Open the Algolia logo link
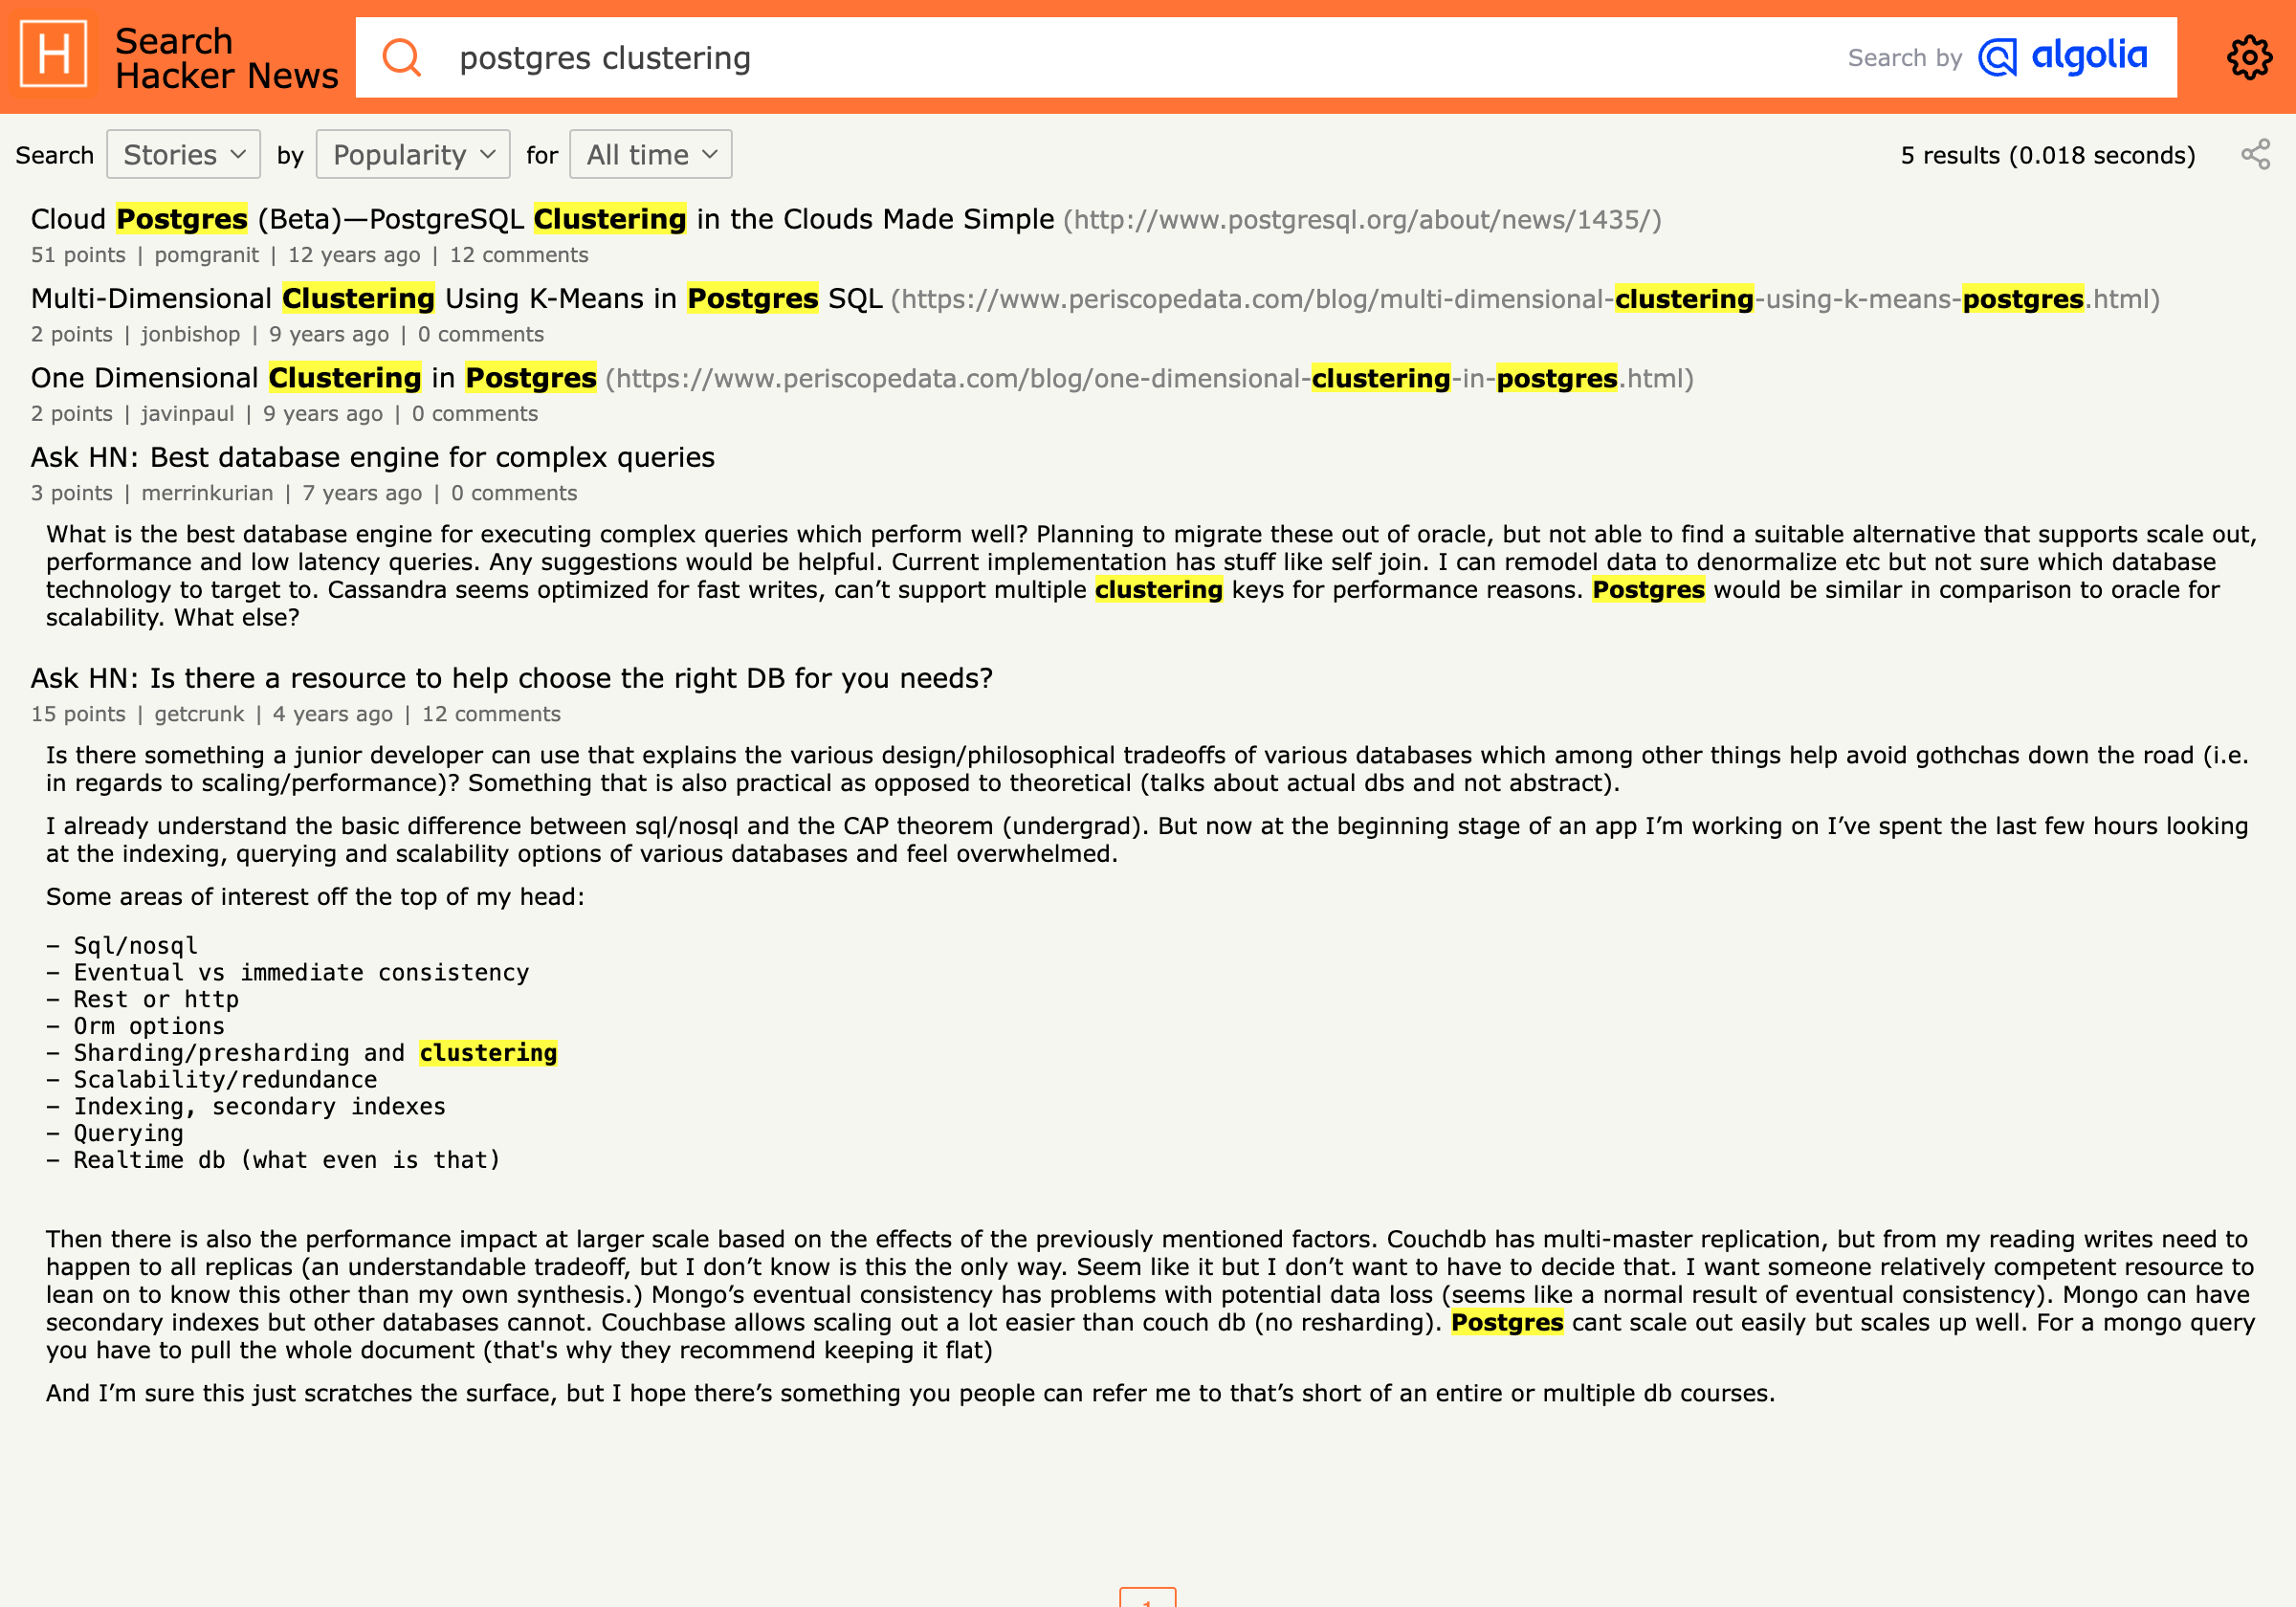 pos(2063,57)
